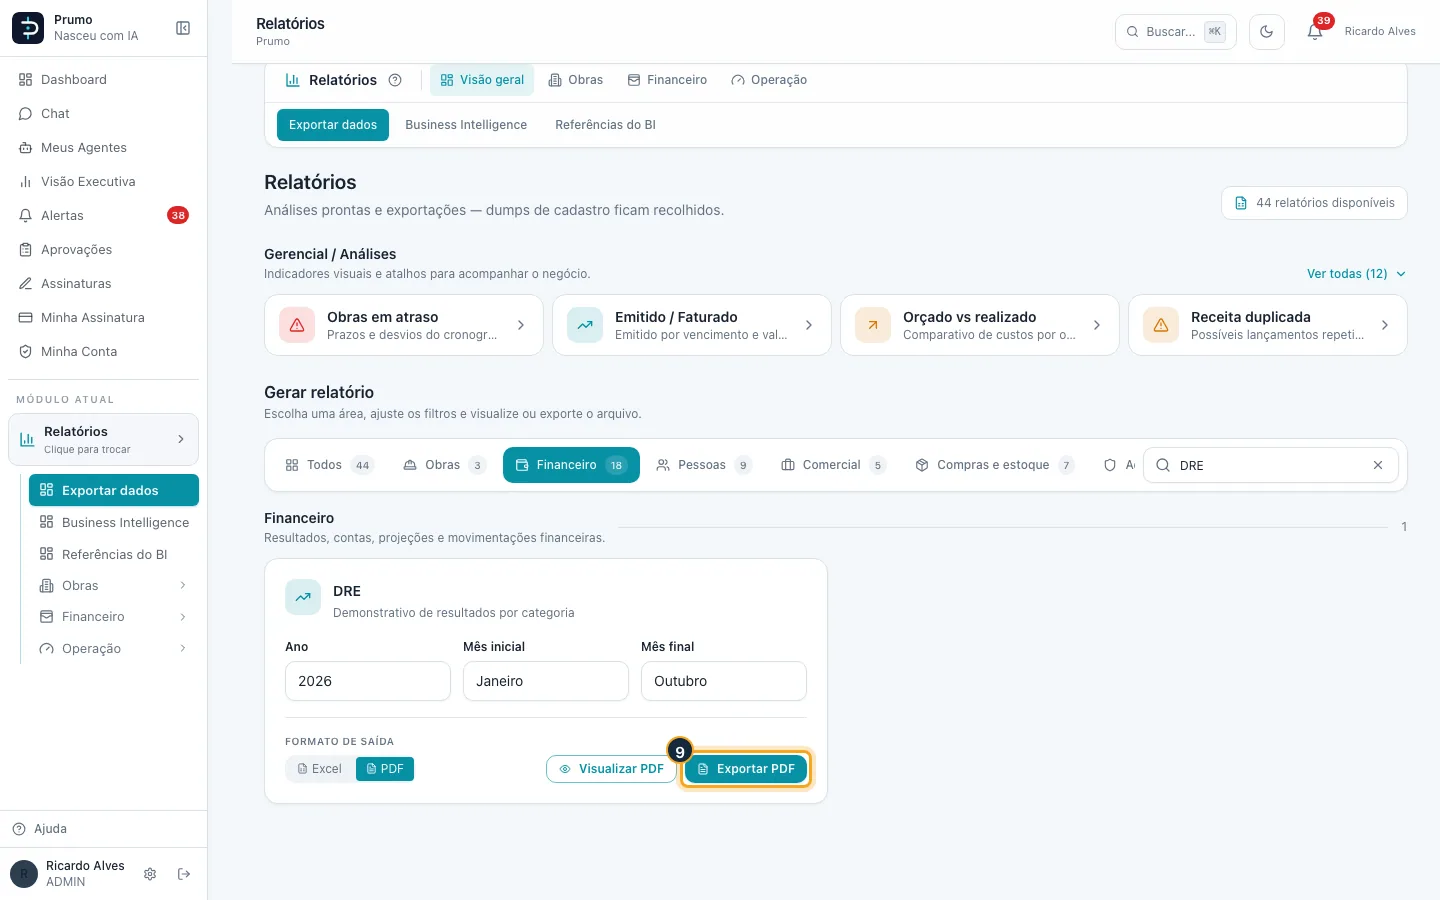Switch to the Visão geral tab
Screen dimensions: 1440x900
click(482, 80)
